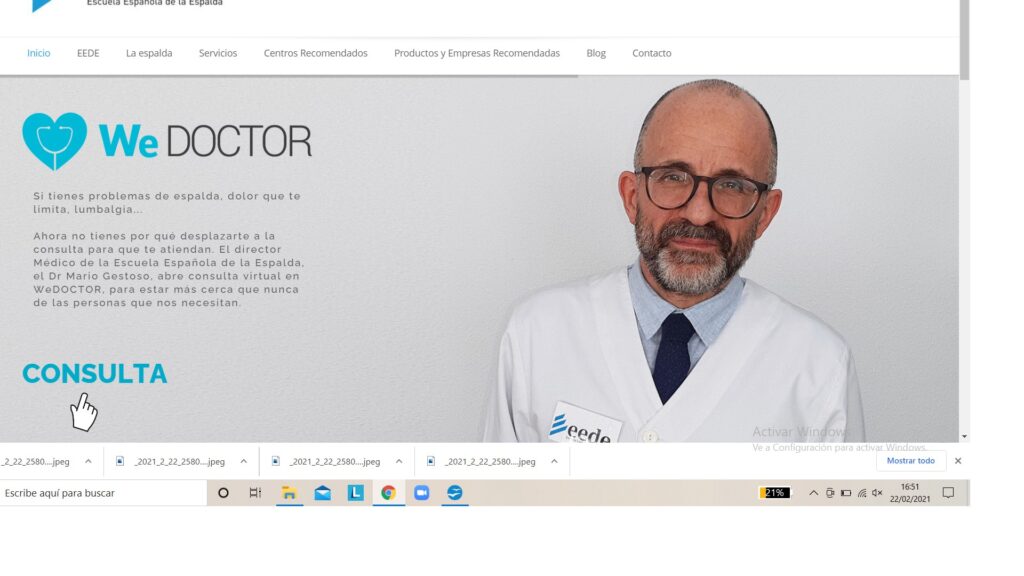Click the CONSULTA link
Screen dimensions: 1024x576
(x=95, y=374)
